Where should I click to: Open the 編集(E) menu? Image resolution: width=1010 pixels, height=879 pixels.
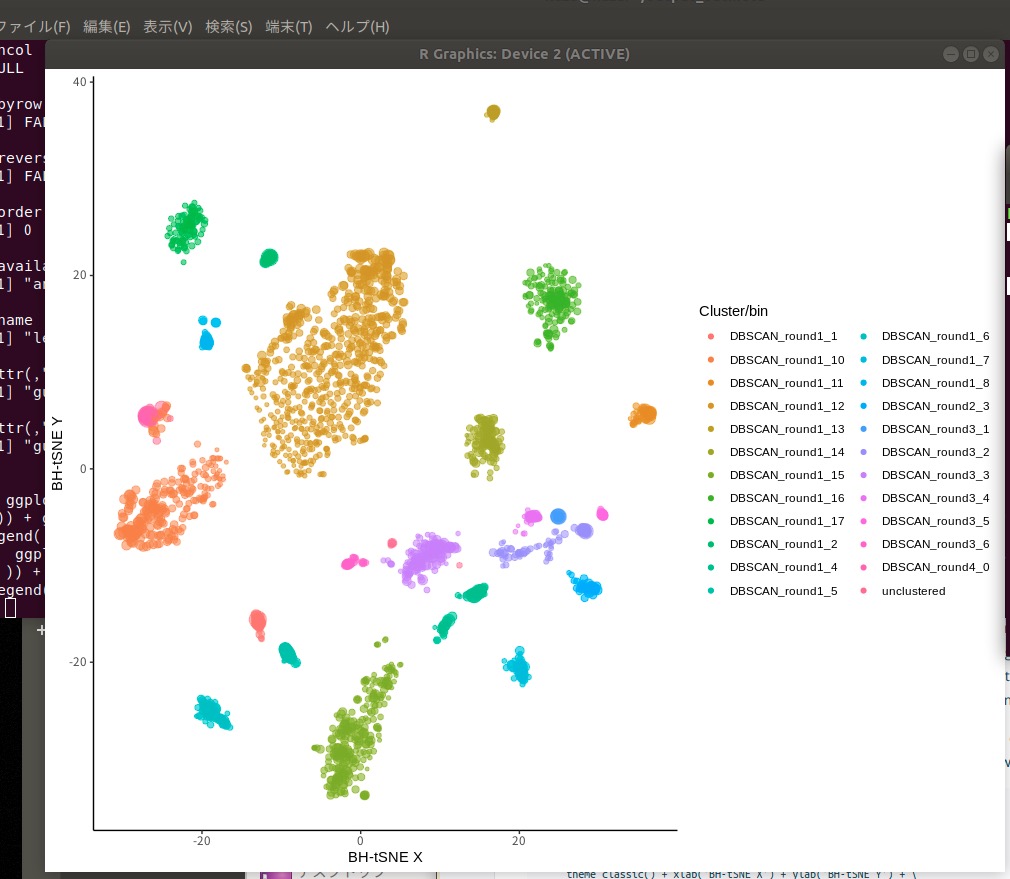[106, 26]
